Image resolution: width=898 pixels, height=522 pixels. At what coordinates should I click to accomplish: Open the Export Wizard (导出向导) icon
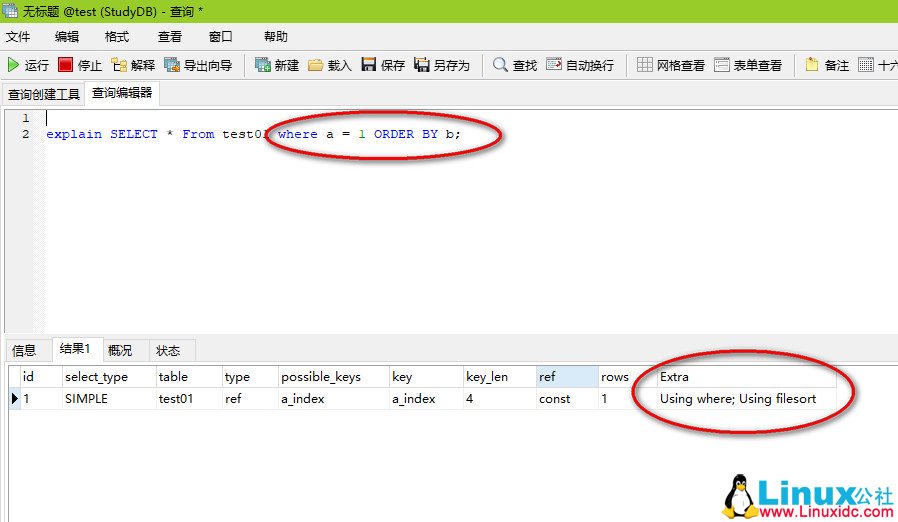pyautogui.click(x=172, y=65)
